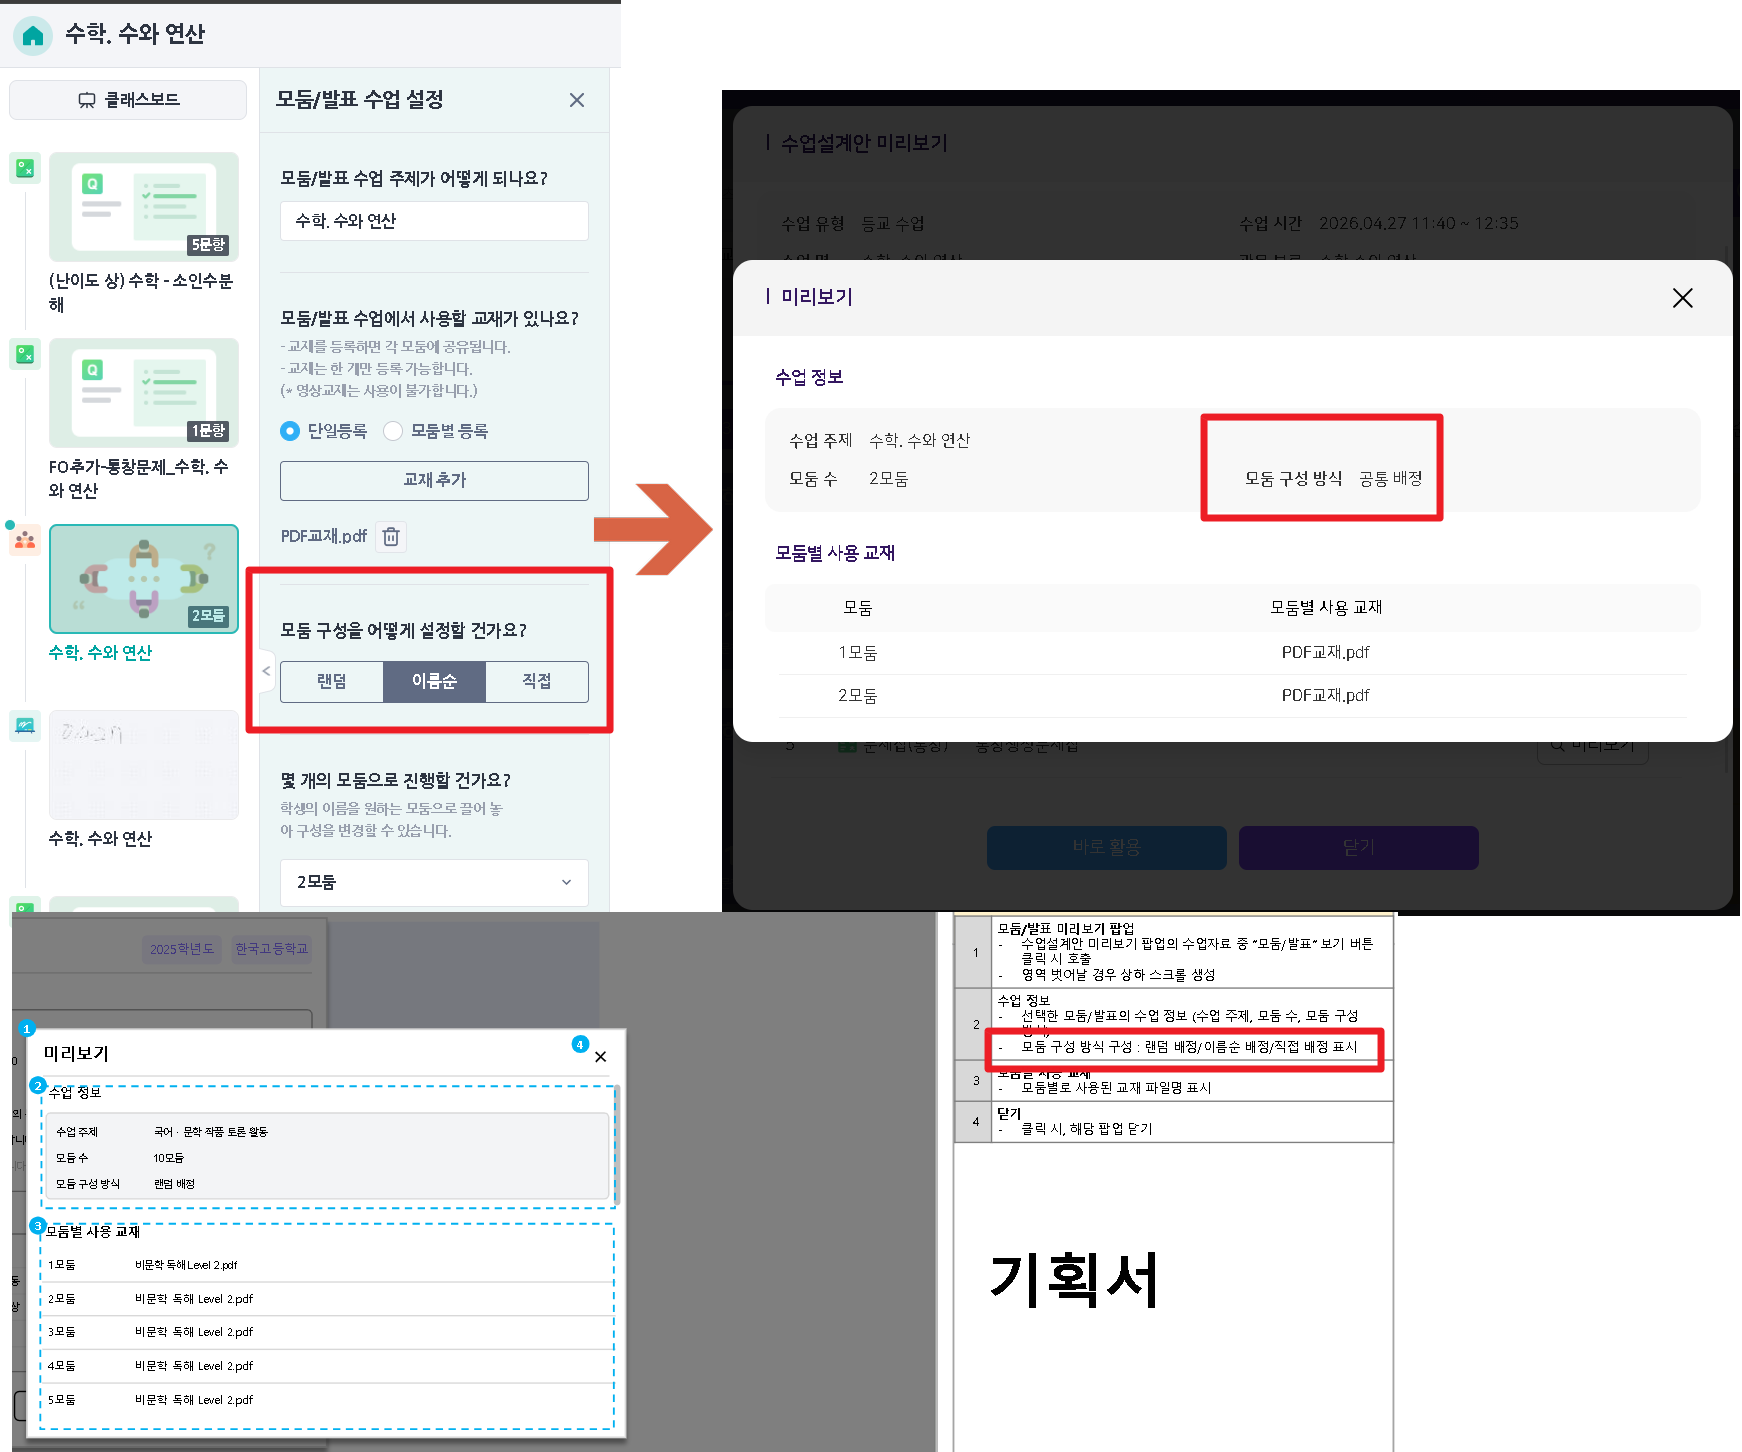Screen dimensions: 1742x1452
Task: Switch group composition to 이름순
Action: tap(434, 682)
